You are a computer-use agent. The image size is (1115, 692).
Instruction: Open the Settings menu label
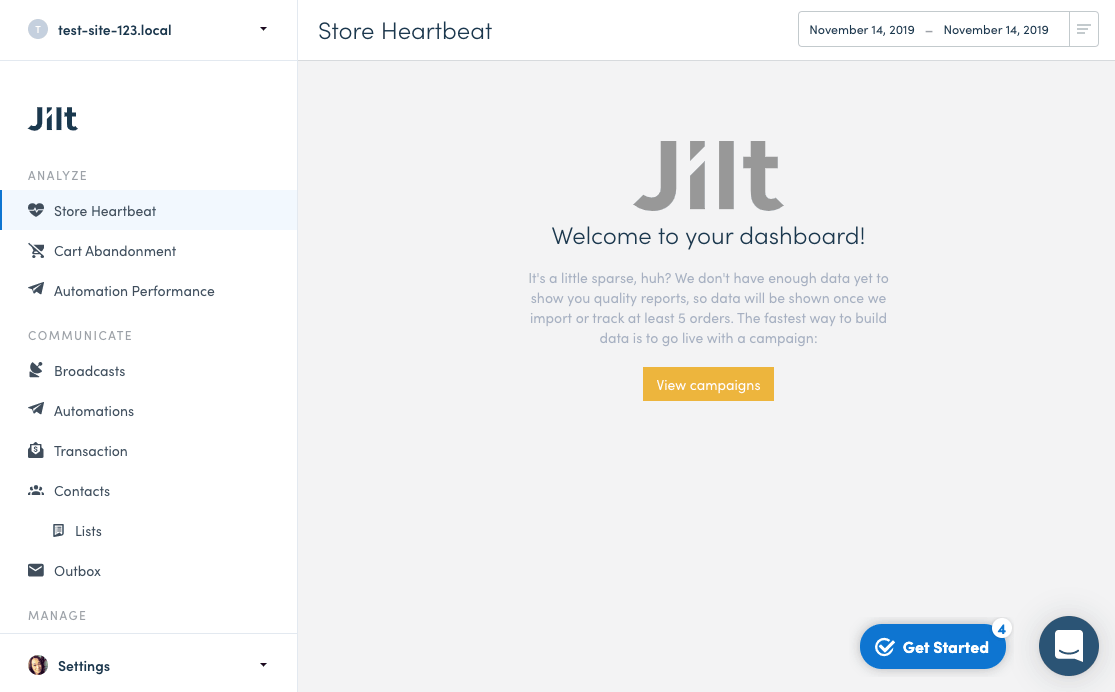84,666
